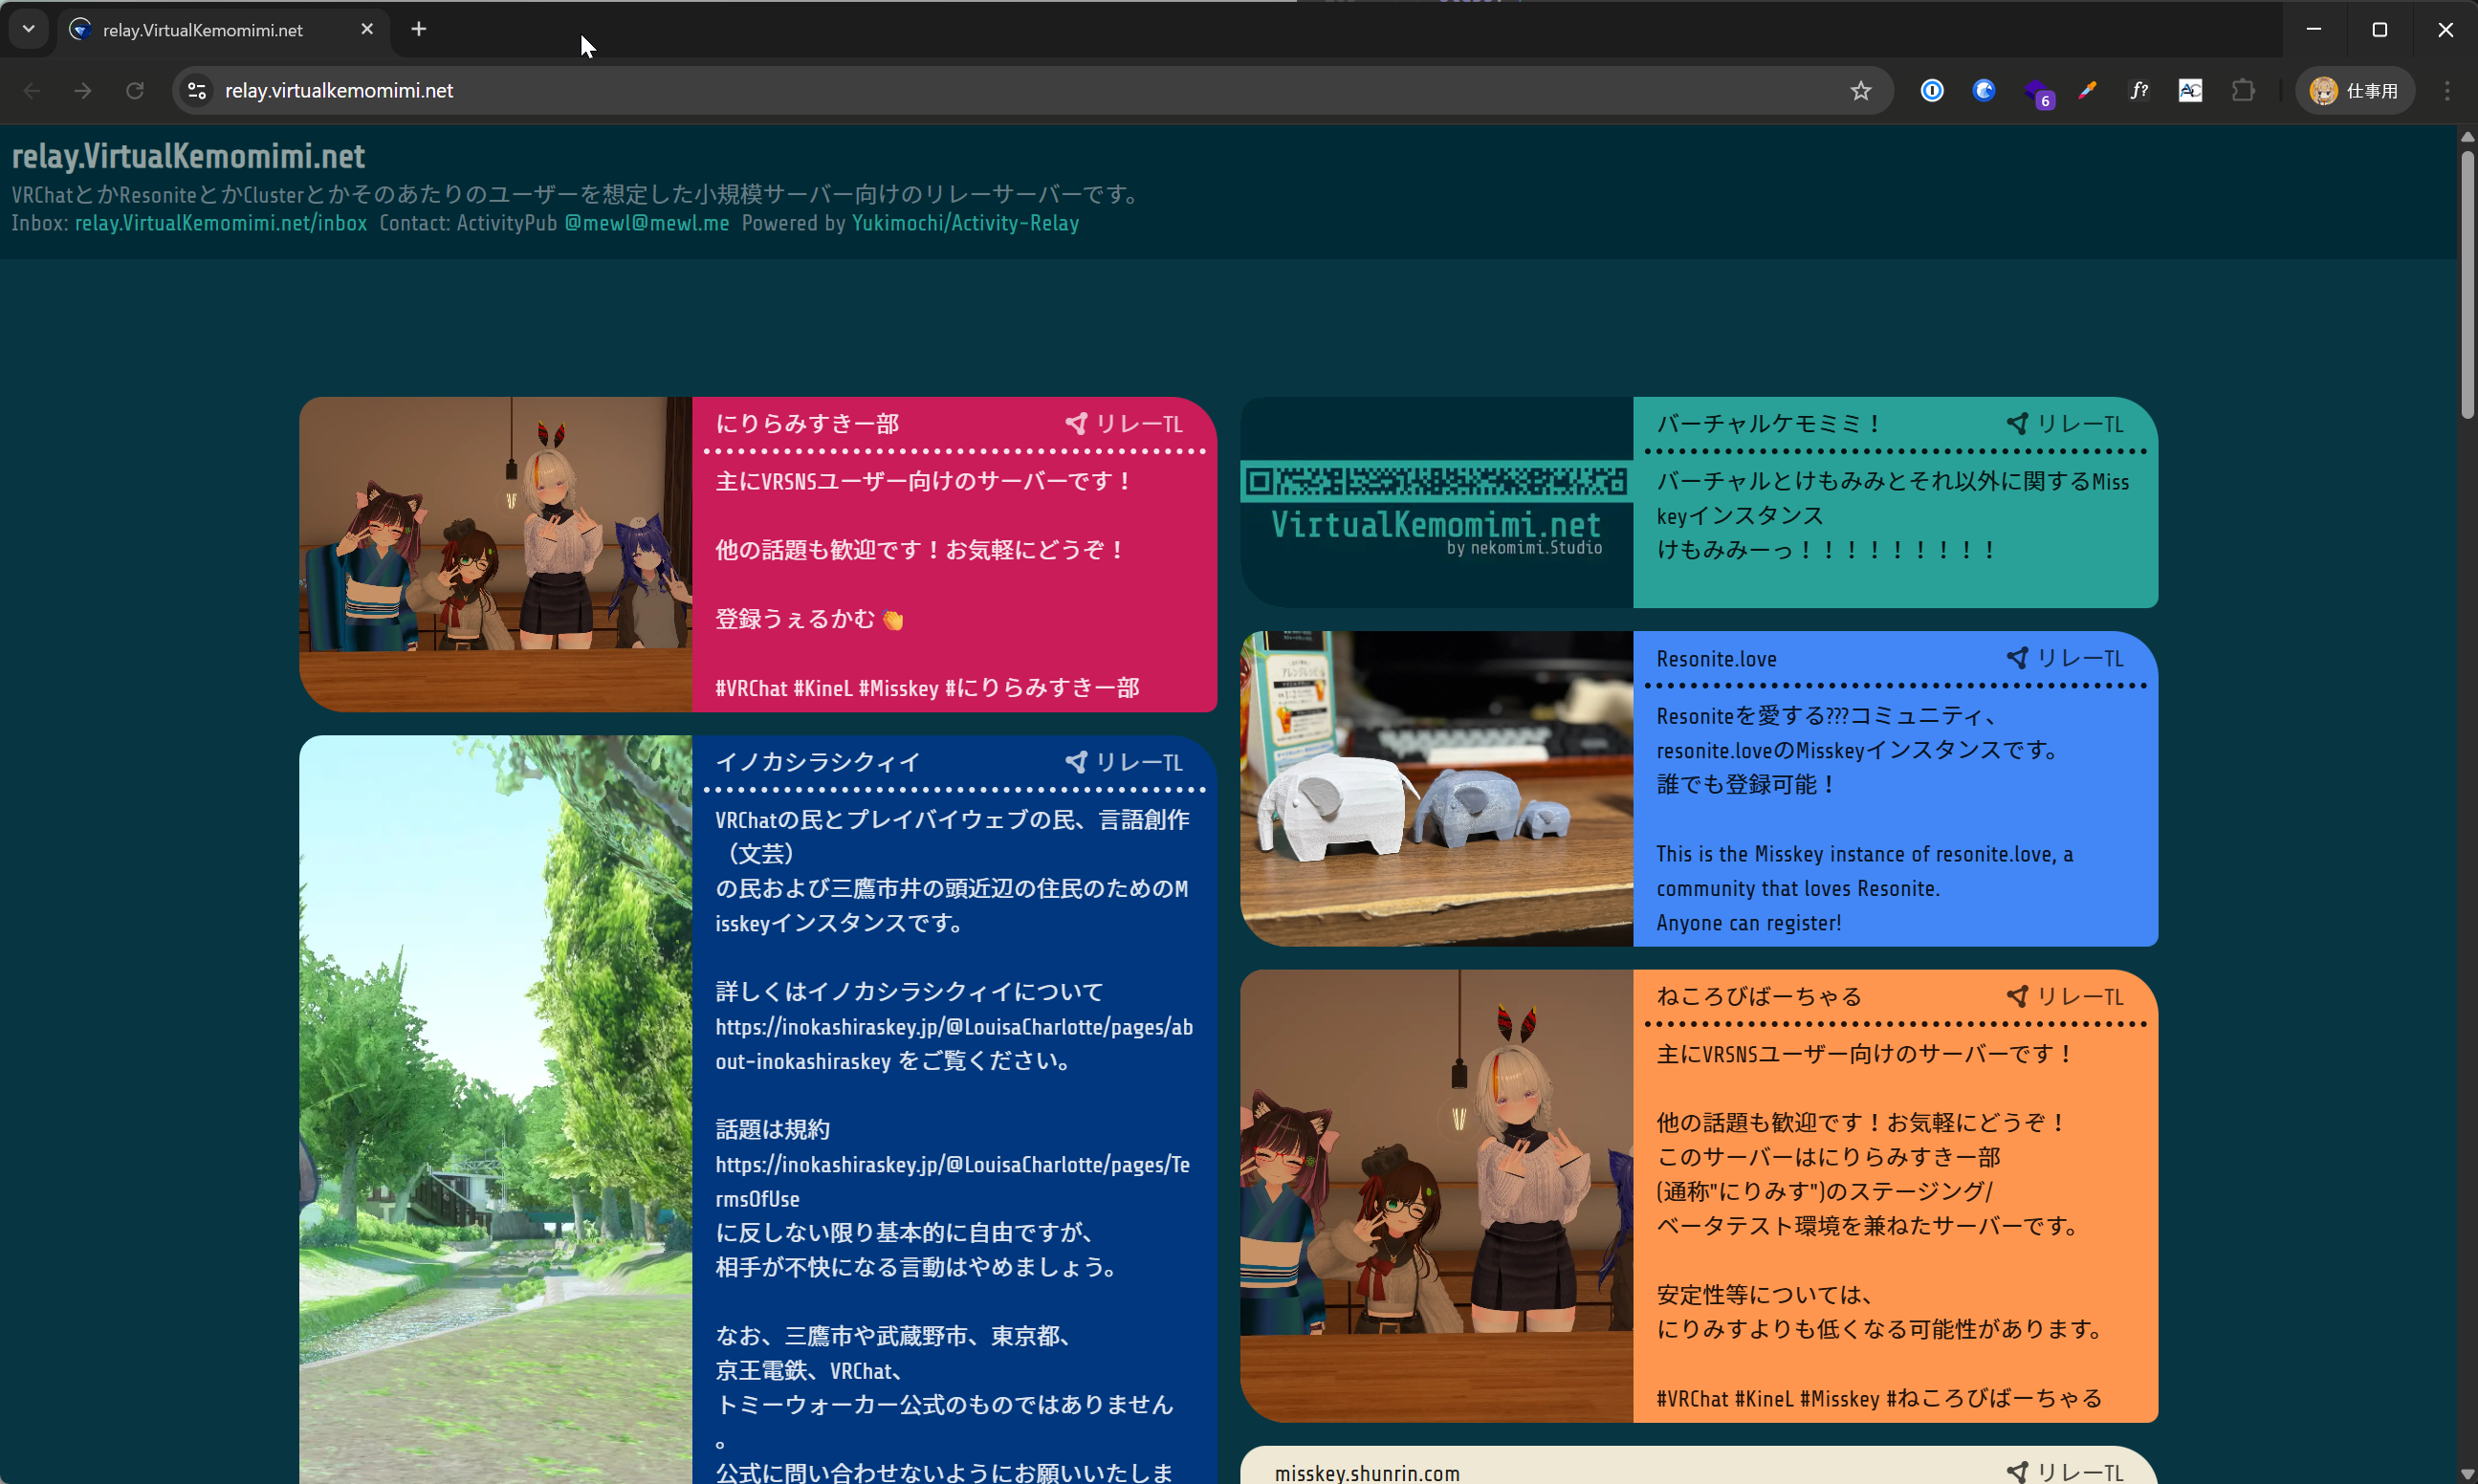Open site information icon in address bar
Screen dimensions: 2478x1484
click(197, 91)
